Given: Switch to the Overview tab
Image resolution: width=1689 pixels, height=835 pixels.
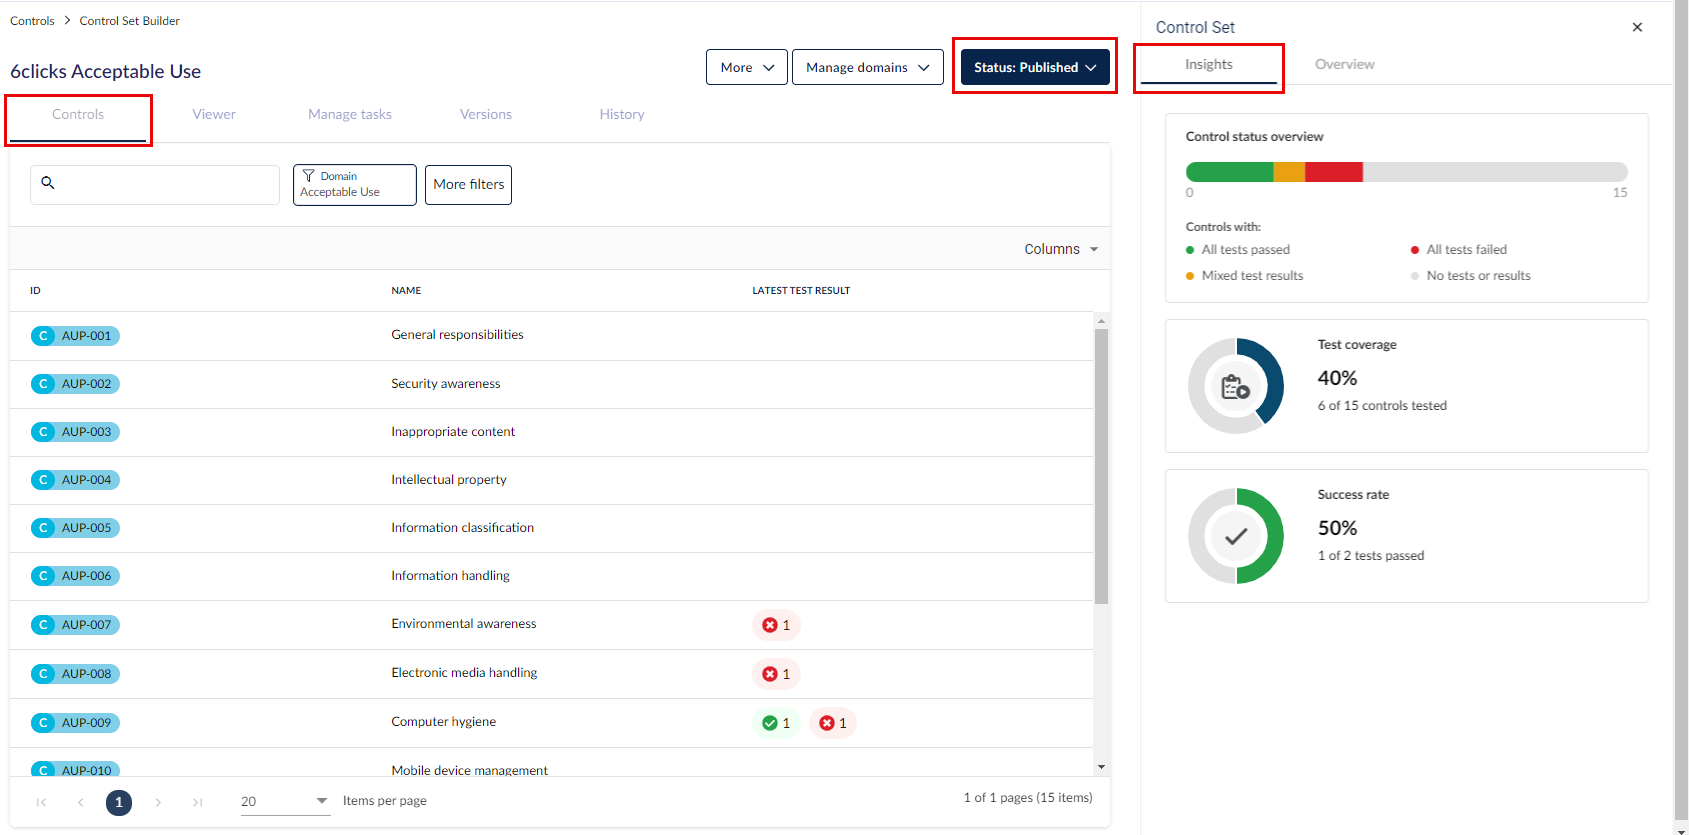Looking at the screenshot, I should pos(1344,64).
